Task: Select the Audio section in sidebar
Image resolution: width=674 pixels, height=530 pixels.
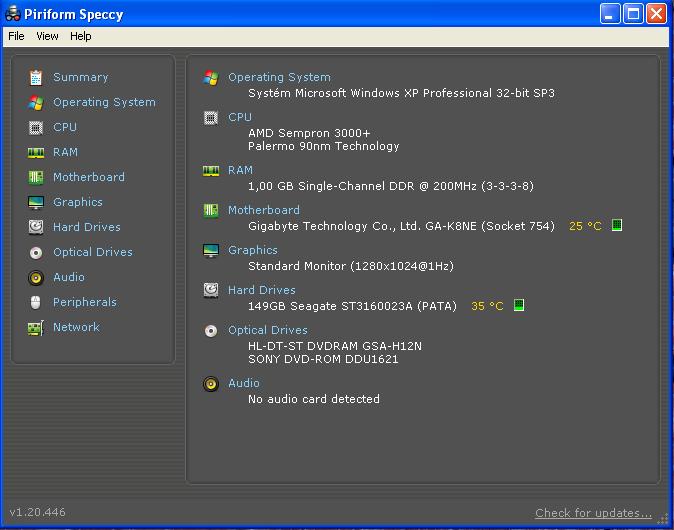Action: click(x=69, y=277)
